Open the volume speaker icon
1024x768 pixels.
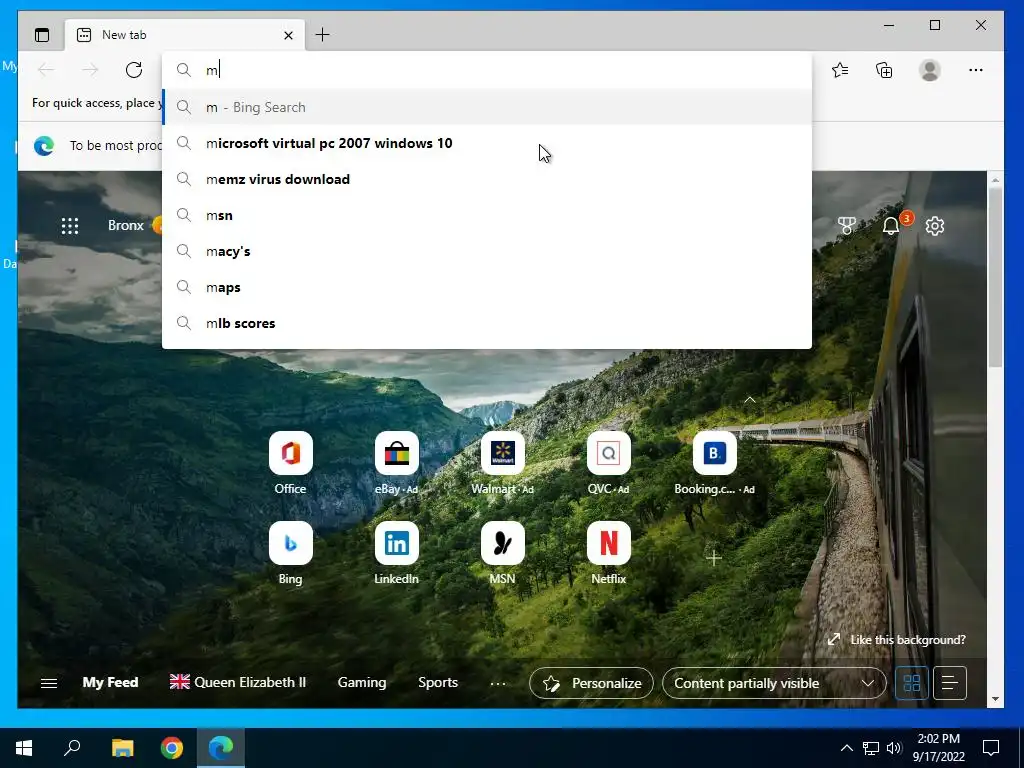[894, 748]
